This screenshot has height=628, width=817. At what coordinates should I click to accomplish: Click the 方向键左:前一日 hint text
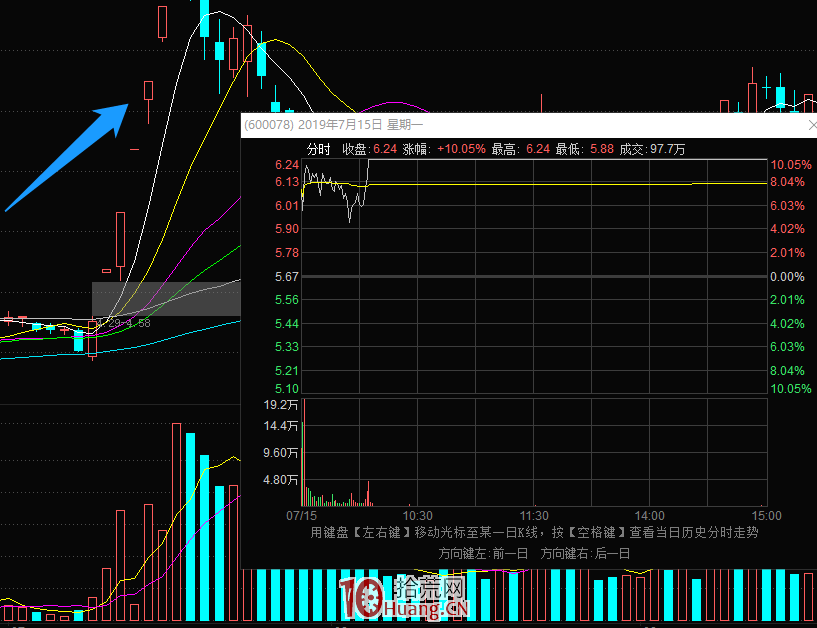[484, 553]
